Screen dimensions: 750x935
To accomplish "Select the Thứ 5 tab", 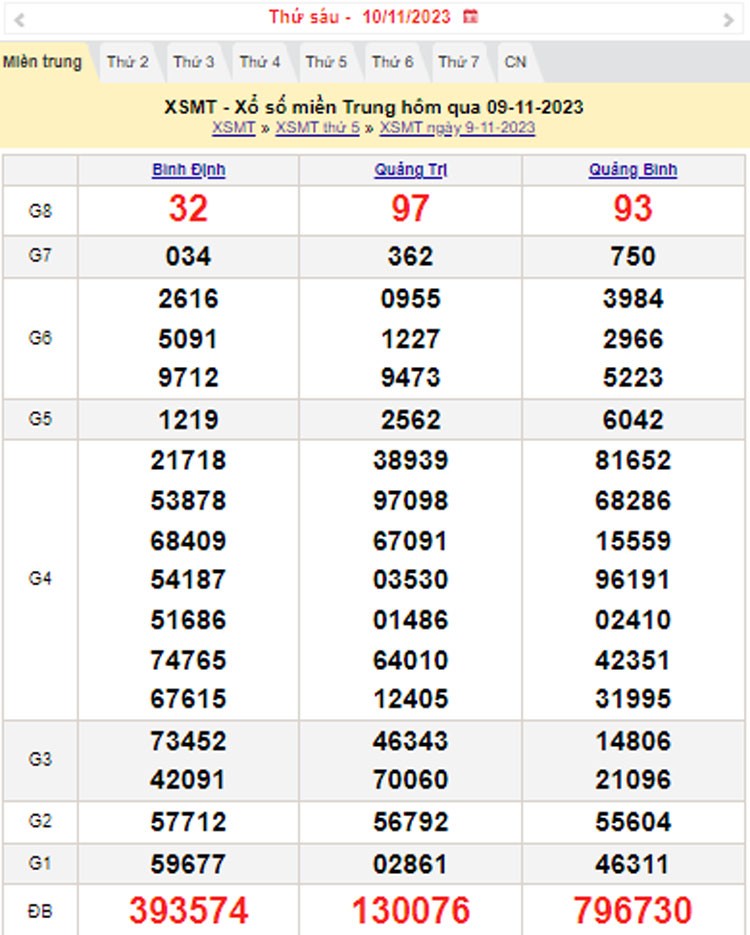I will (x=326, y=62).
